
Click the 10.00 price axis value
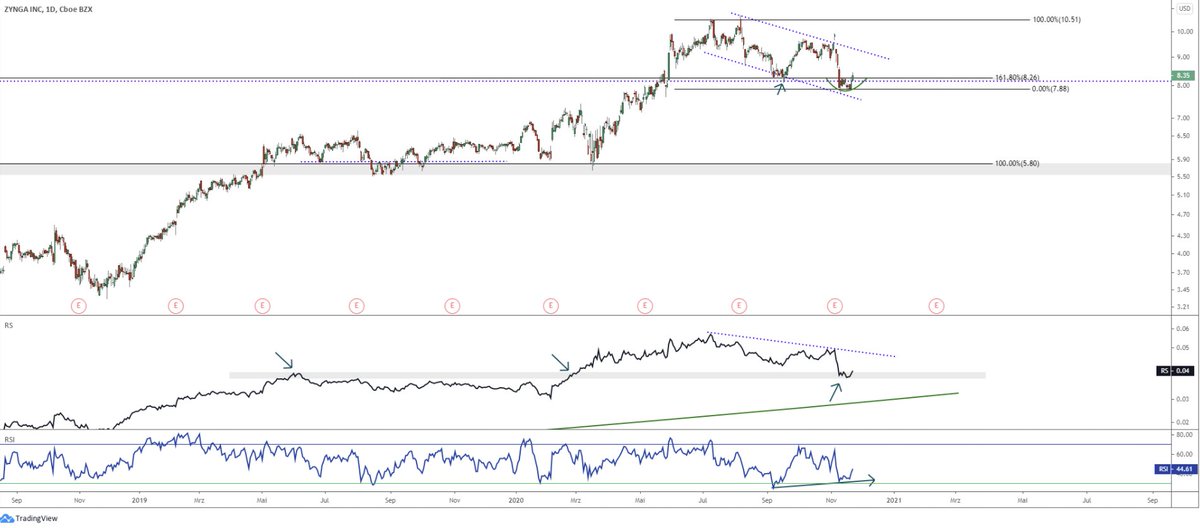click(1185, 31)
